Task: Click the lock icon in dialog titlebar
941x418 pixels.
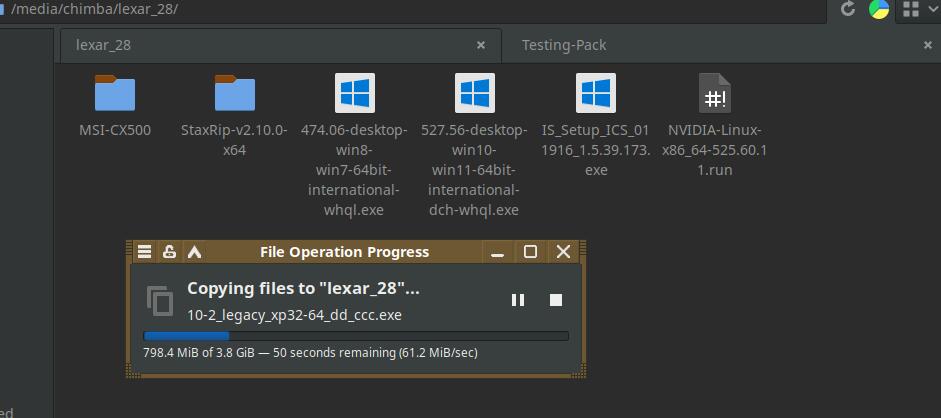Action: [170, 252]
